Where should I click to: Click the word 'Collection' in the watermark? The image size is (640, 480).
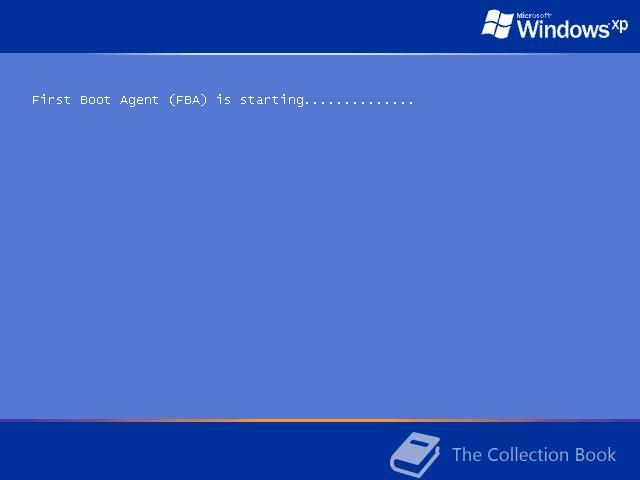click(x=528, y=455)
